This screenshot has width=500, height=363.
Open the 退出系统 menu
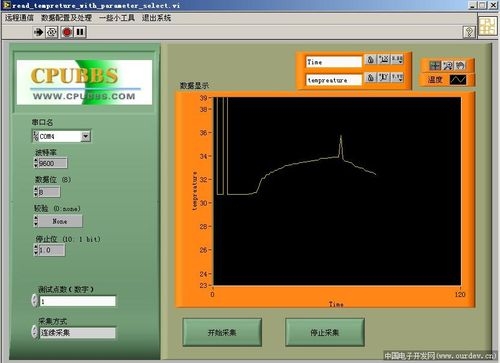tap(156, 18)
